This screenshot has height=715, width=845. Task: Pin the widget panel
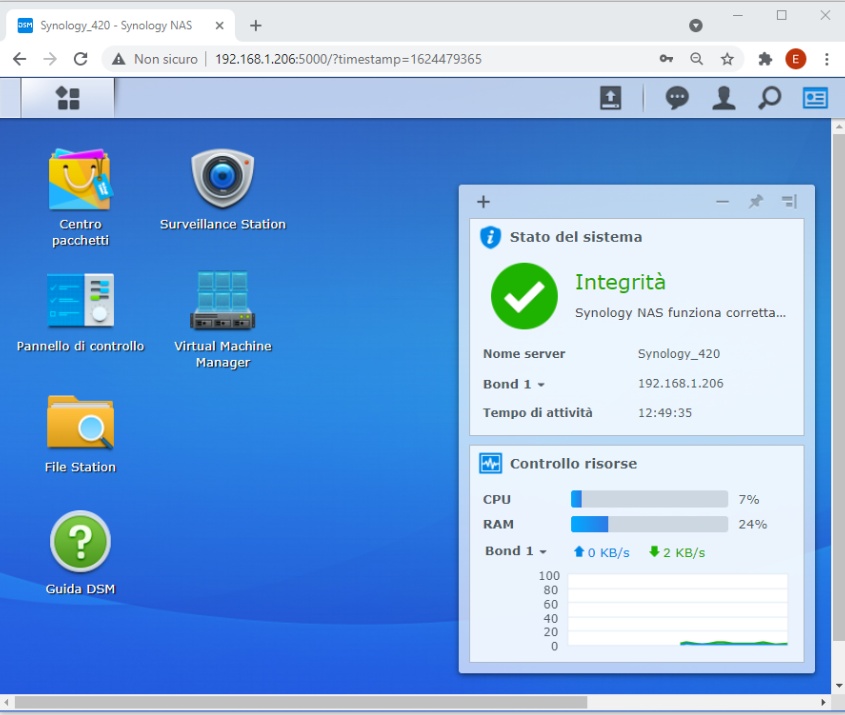pos(756,202)
